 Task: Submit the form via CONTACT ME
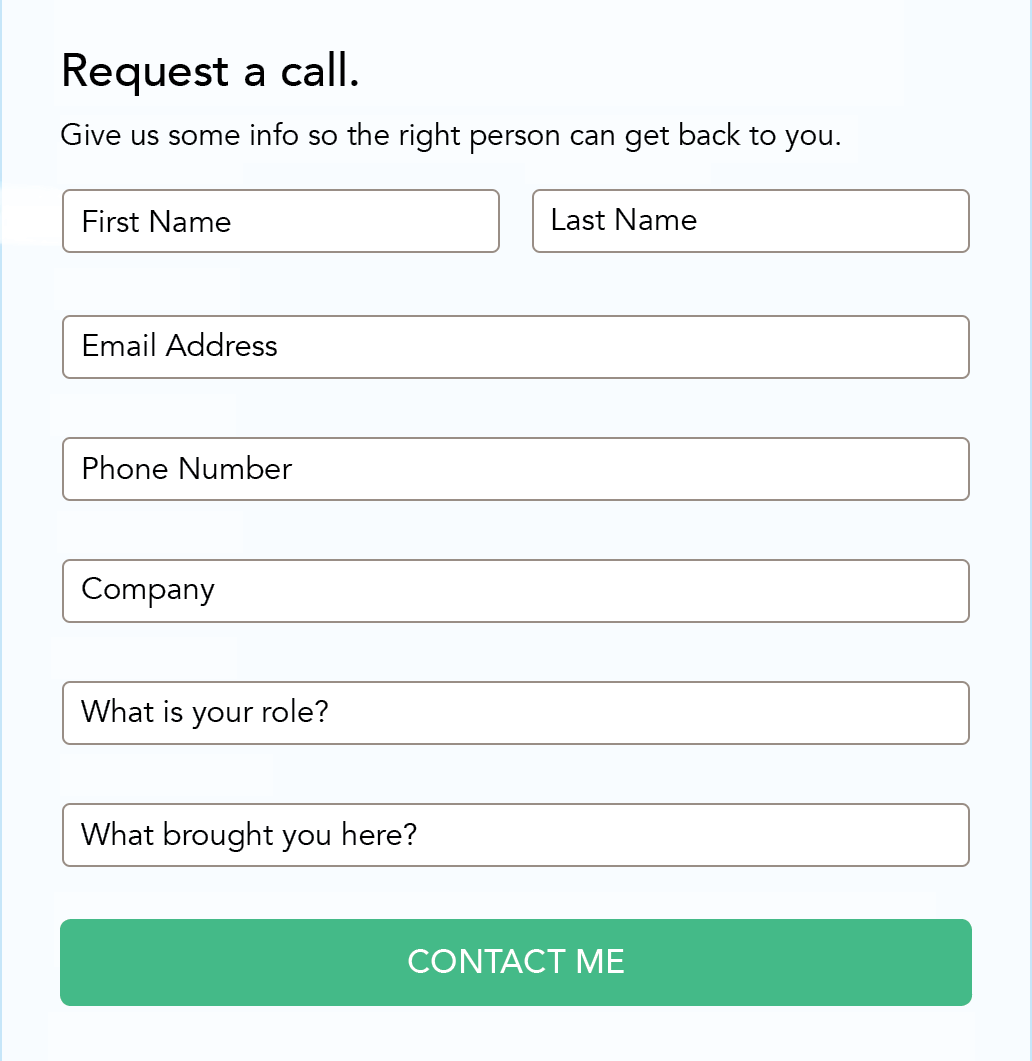516,962
